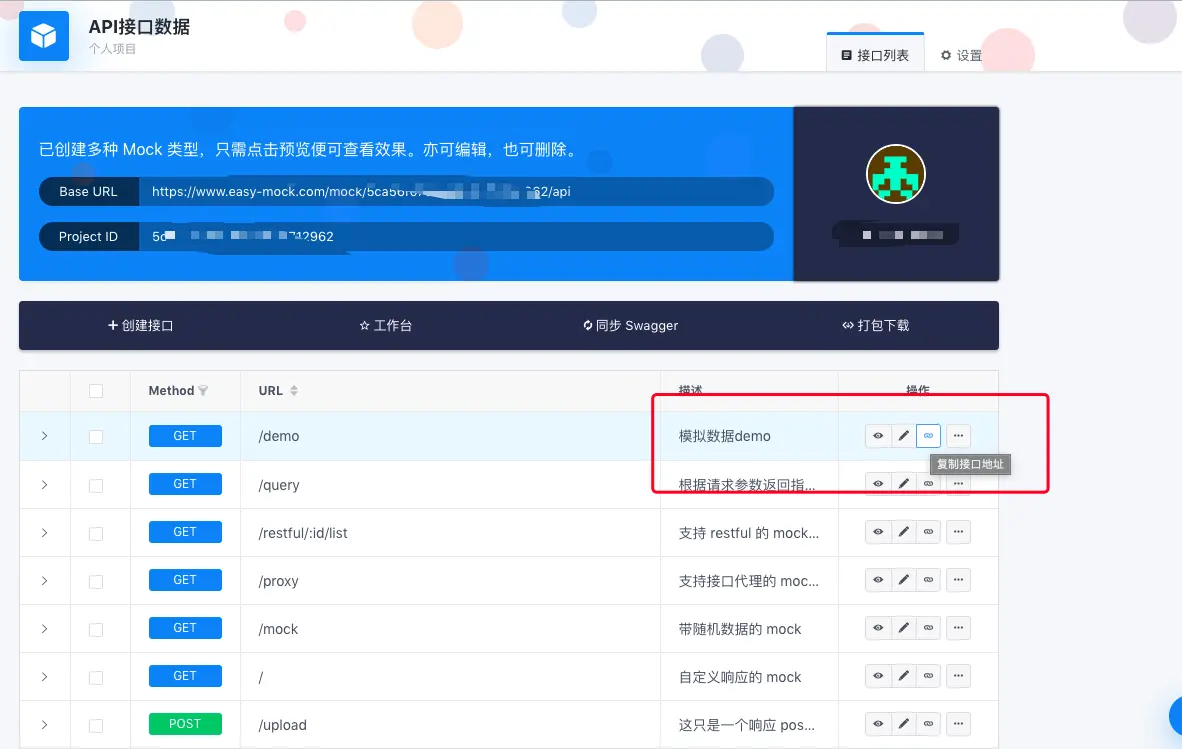1182x749 pixels.
Task: Open more actions for the /upload row
Action: click(x=958, y=724)
